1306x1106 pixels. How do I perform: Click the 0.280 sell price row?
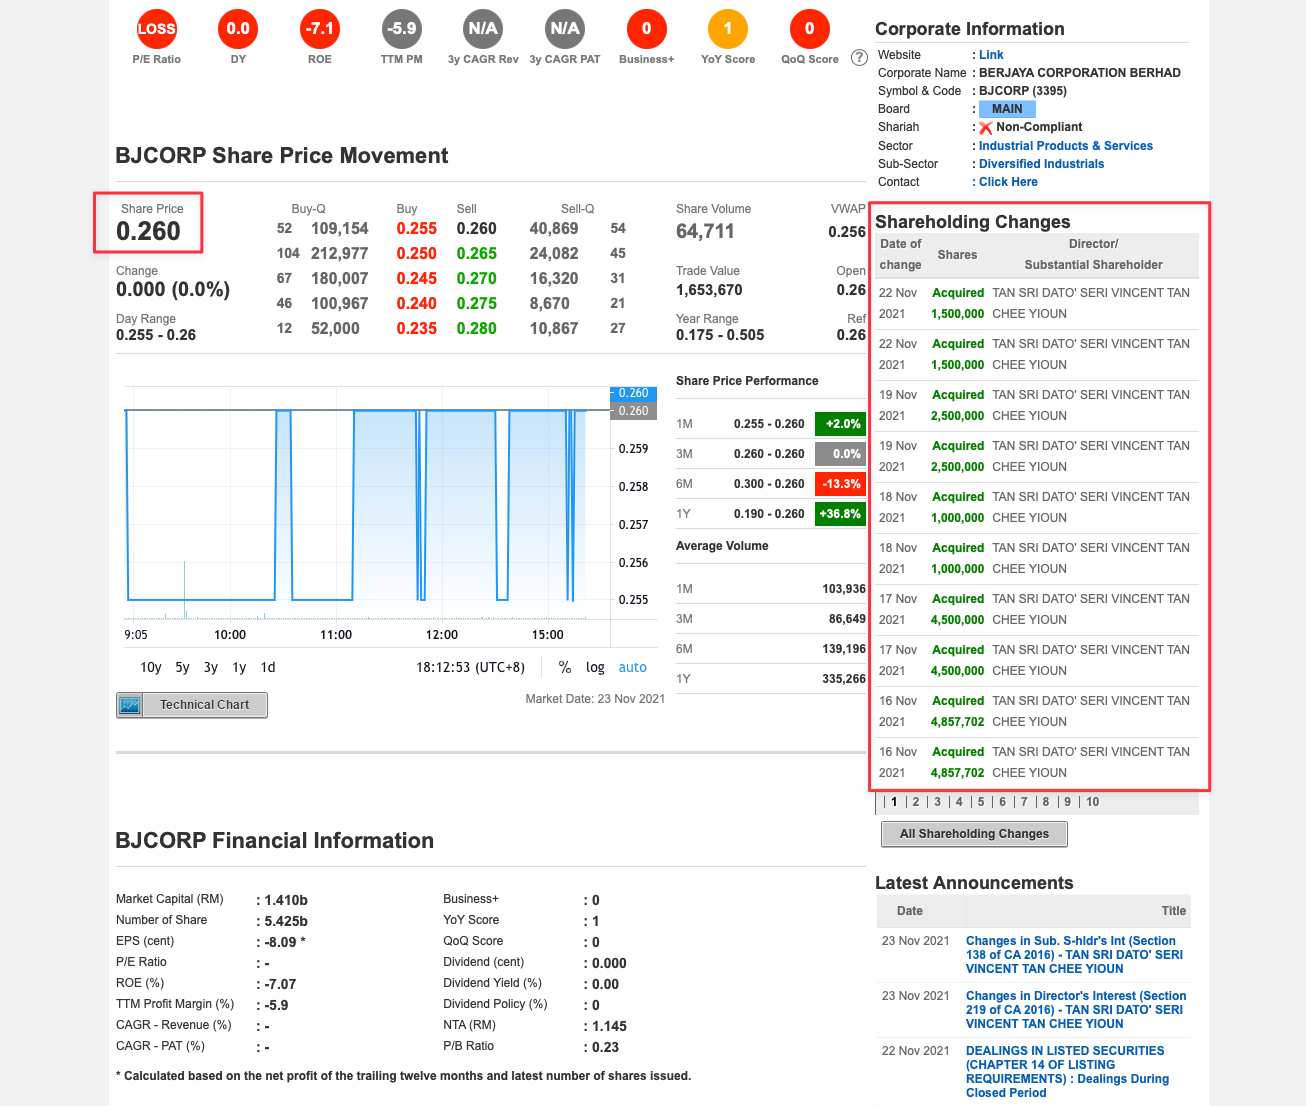click(x=477, y=329)
